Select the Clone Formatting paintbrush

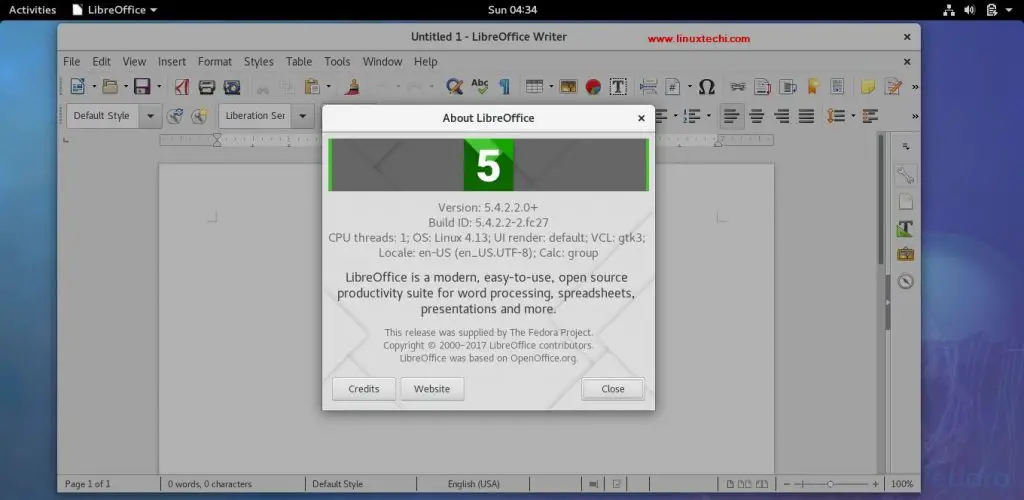pyautogui.click(x=352, y=86)
